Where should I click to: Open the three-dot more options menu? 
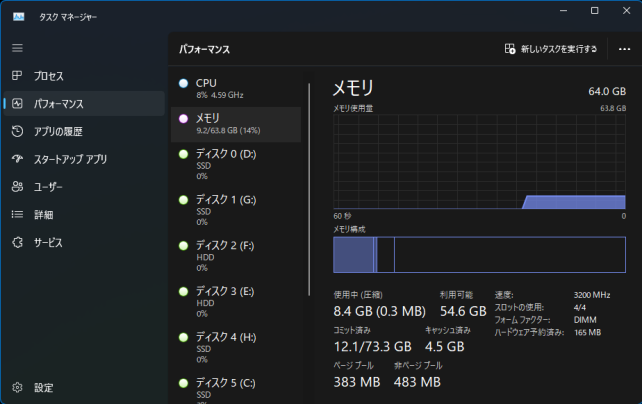[x=625, y=48]
